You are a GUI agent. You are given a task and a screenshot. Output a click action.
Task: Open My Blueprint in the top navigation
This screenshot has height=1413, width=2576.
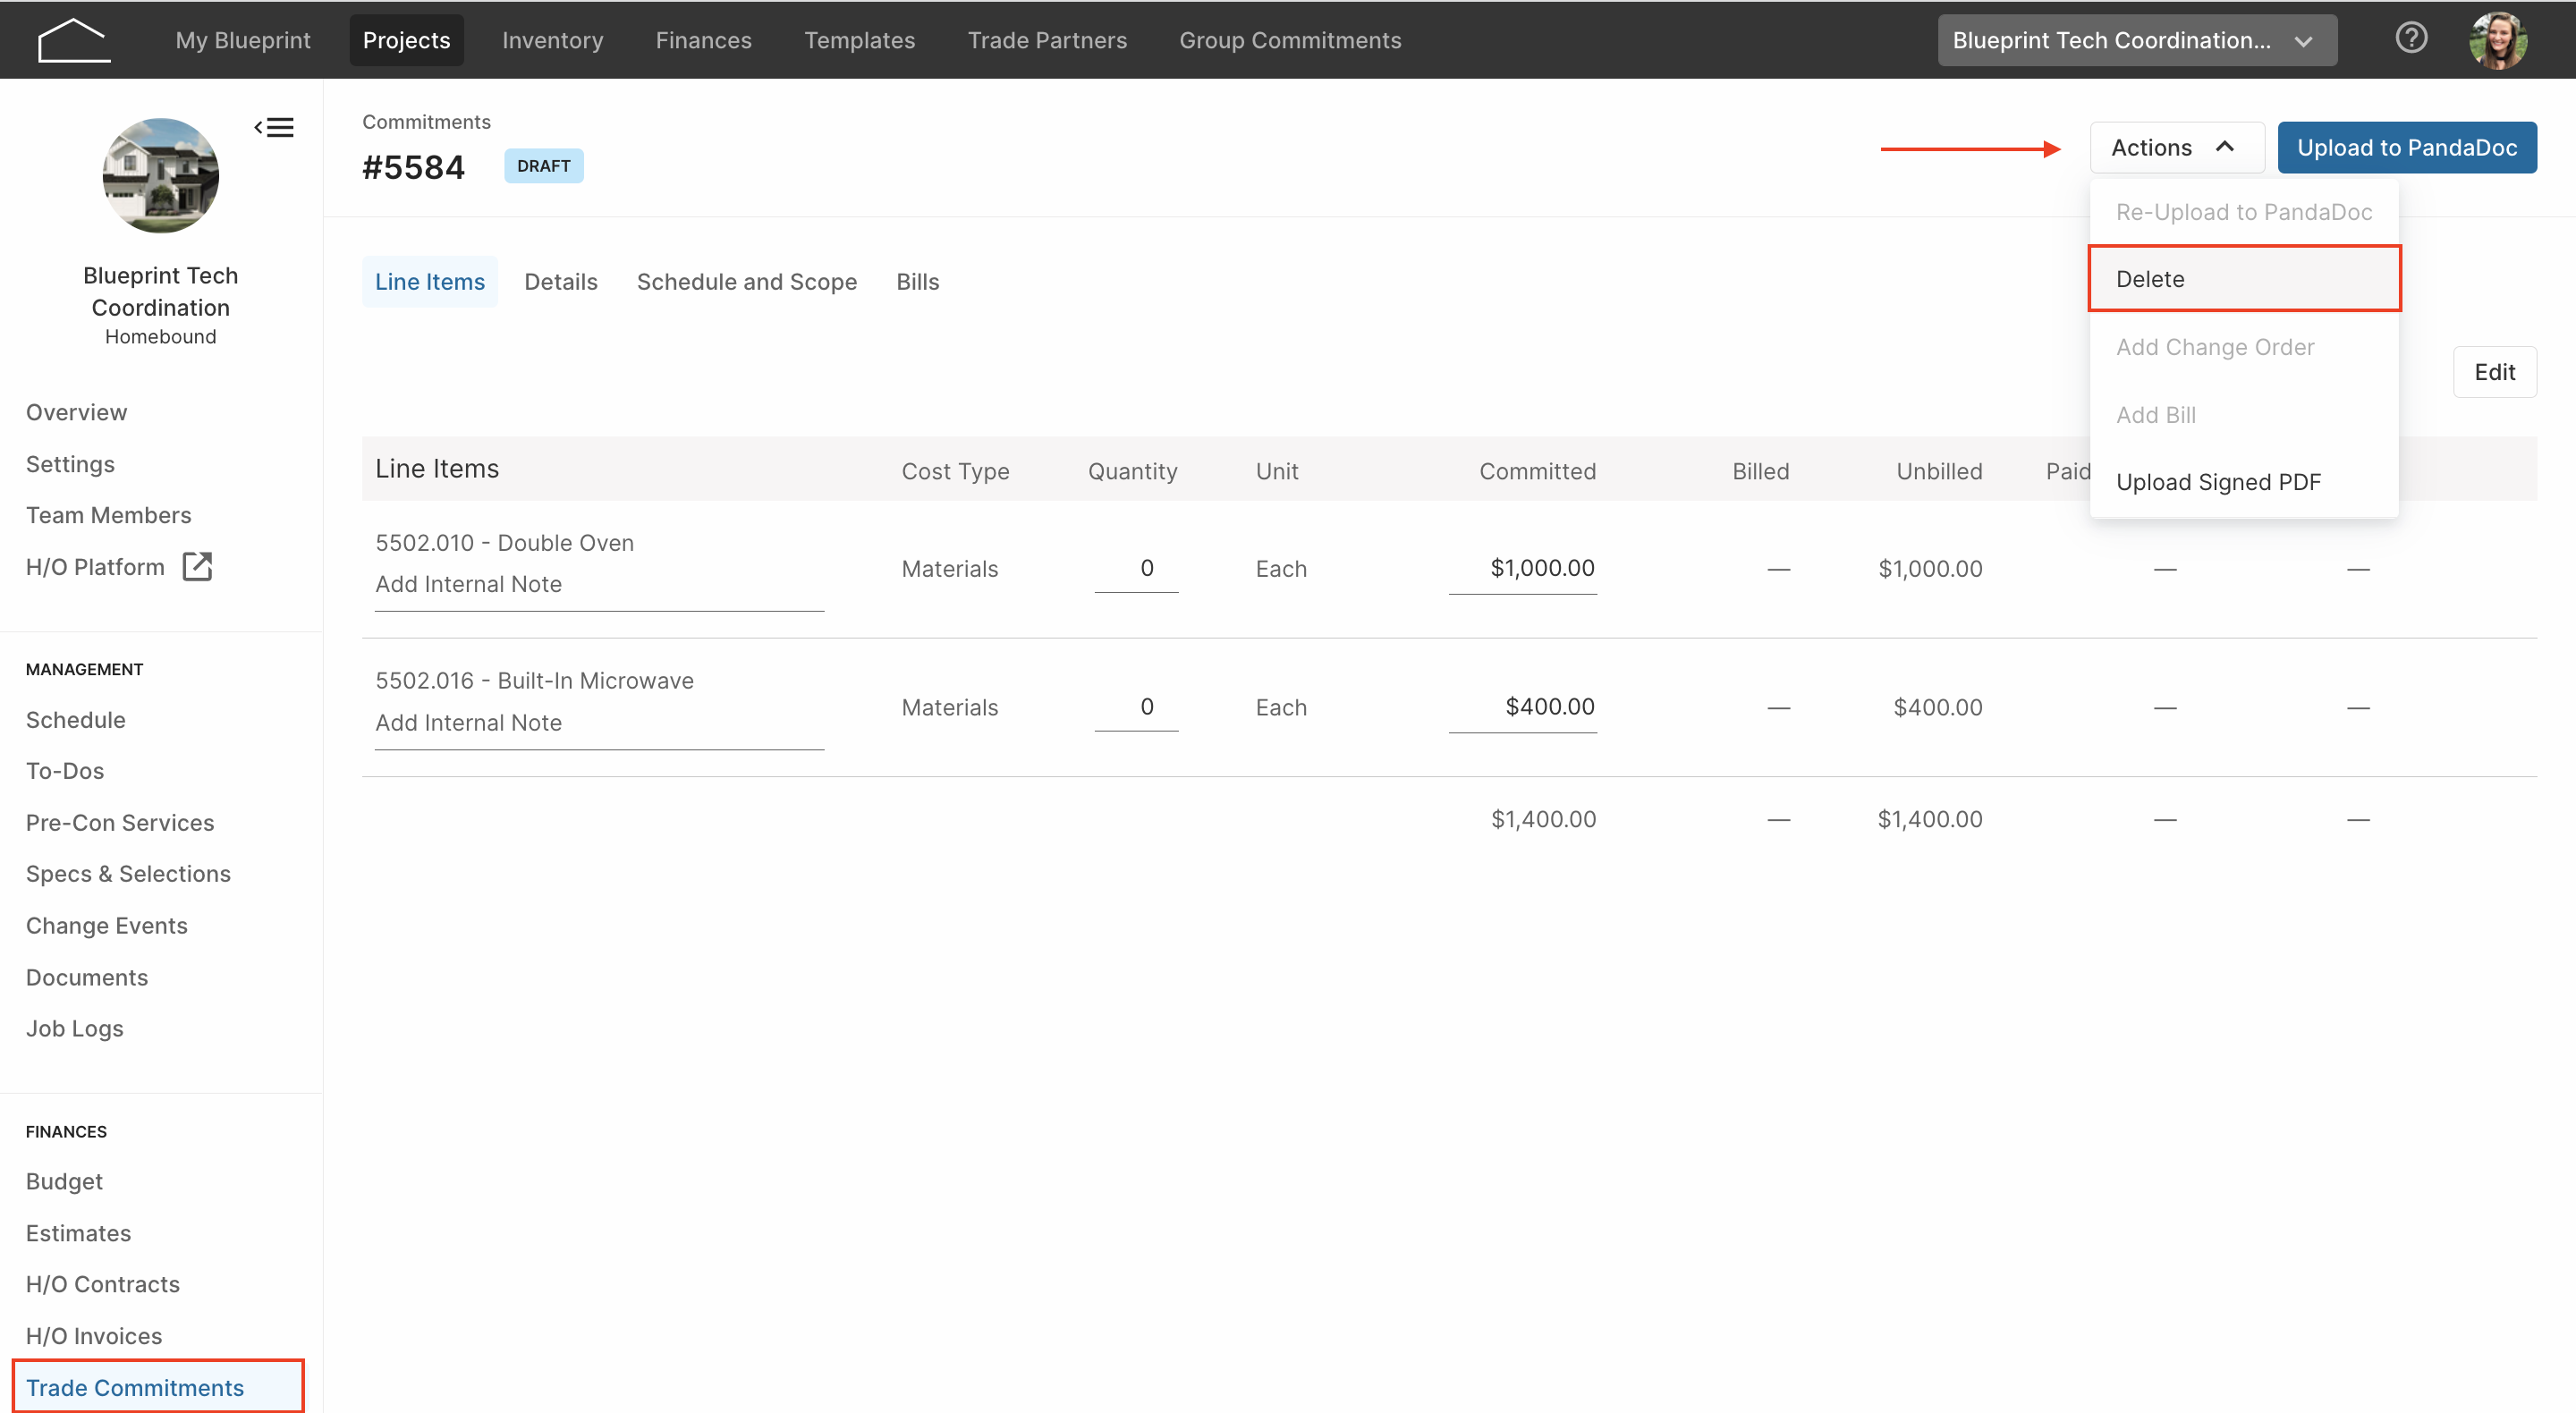pyautogui.click(x=243, y=40)
